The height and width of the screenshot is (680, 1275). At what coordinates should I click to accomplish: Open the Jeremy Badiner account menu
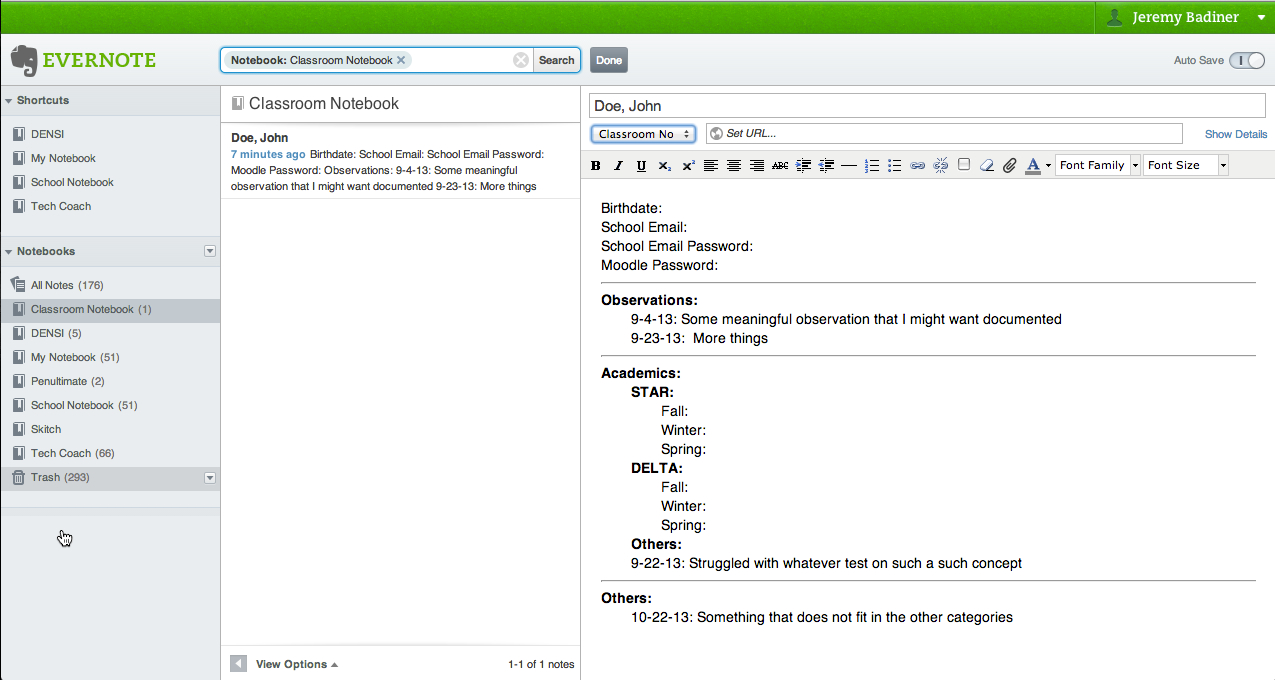point(1185,17)
